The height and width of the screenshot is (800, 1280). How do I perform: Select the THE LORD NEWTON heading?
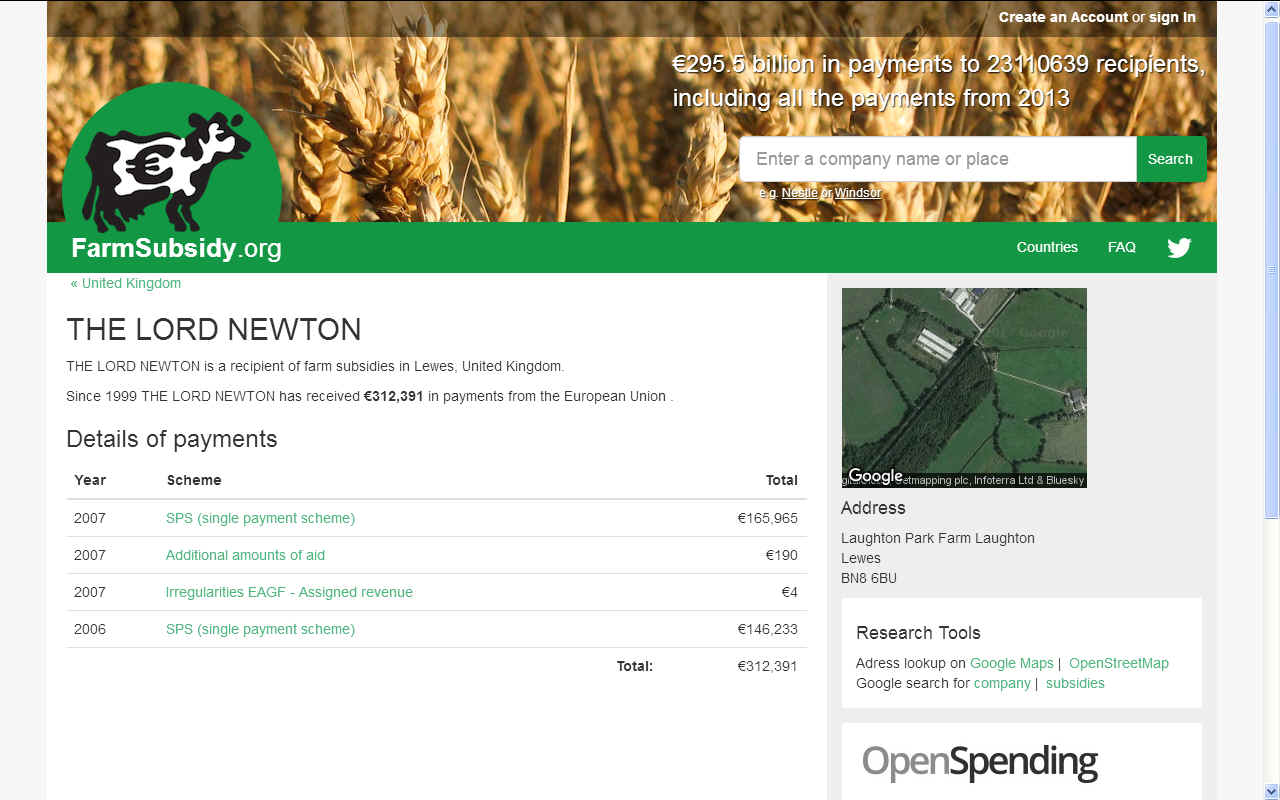click(x=214, y=330)
